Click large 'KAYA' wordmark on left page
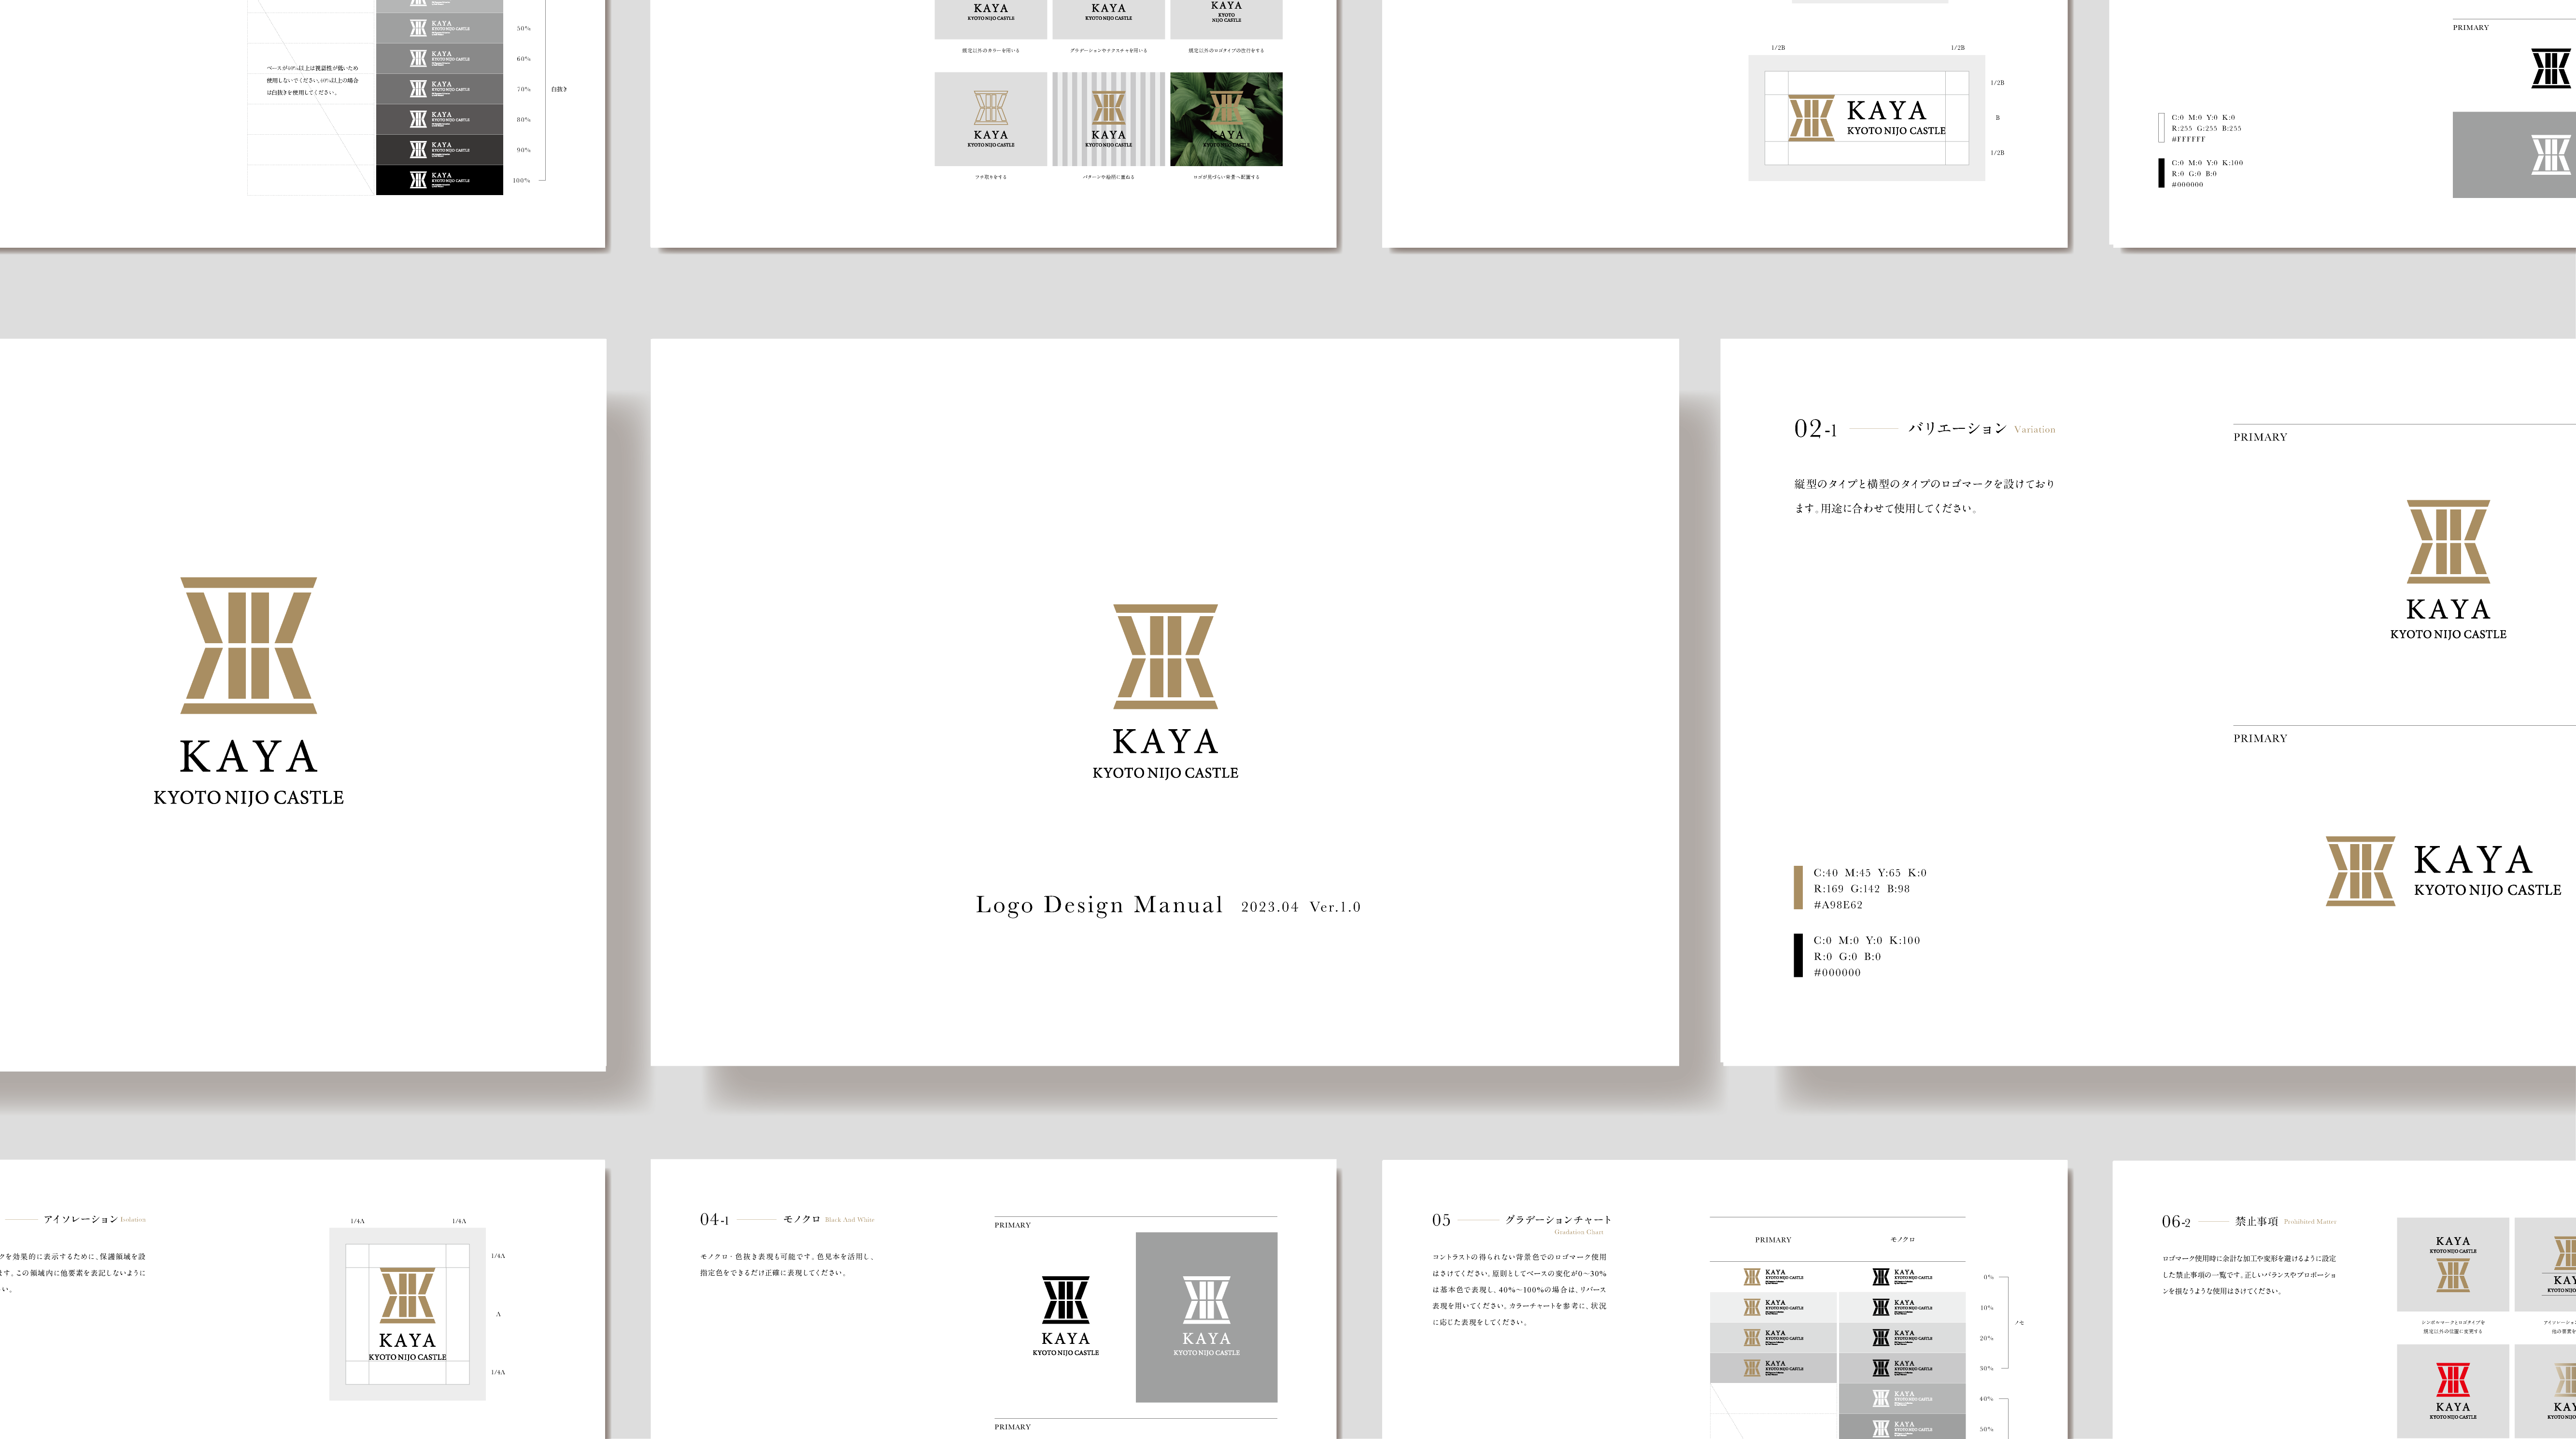The width and height of the screenshot is (2576, 1439). tap(248, 757)
